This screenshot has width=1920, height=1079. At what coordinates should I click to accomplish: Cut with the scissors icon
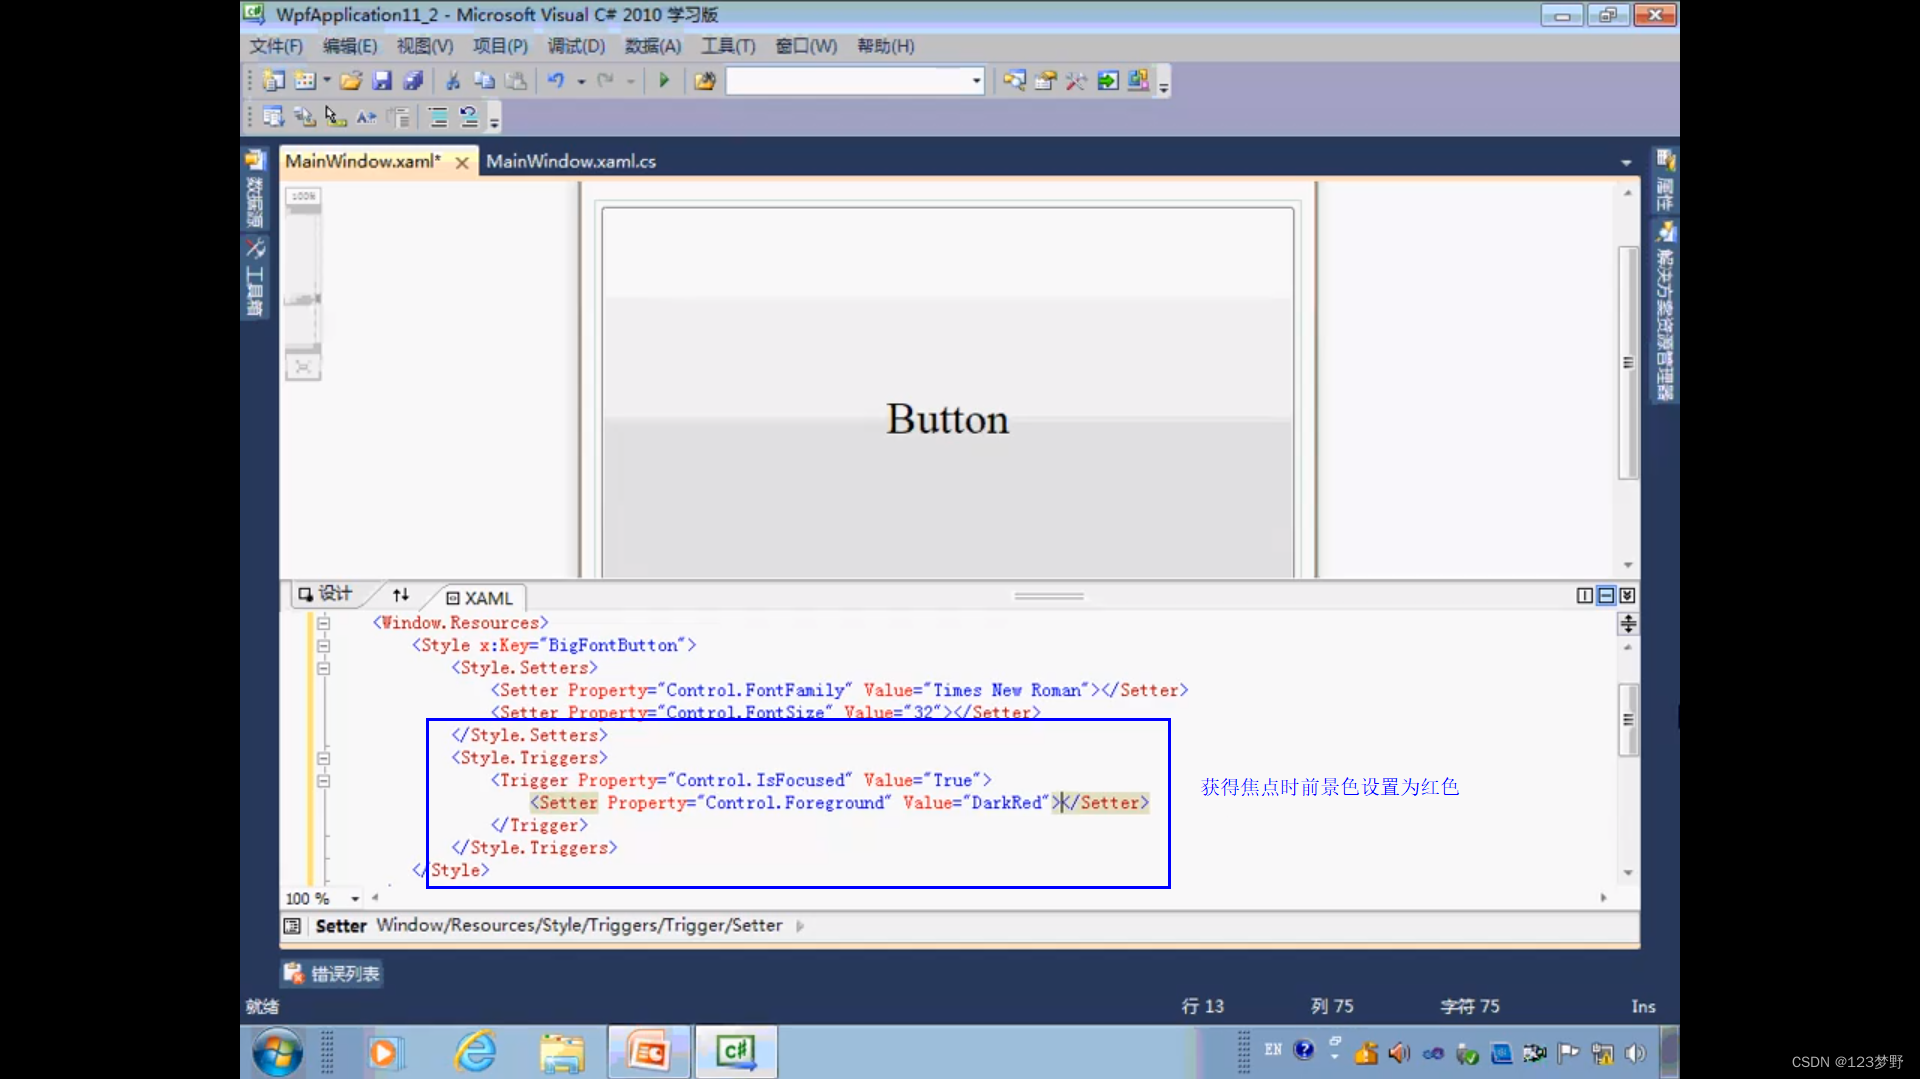point(453,81)
